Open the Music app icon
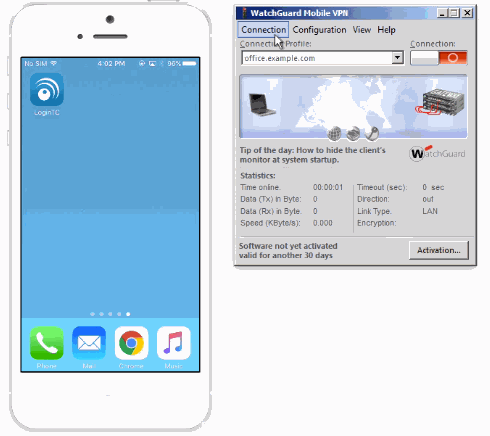Image resolution: width=490 pixels, height=436 pixels. point(174,343)
